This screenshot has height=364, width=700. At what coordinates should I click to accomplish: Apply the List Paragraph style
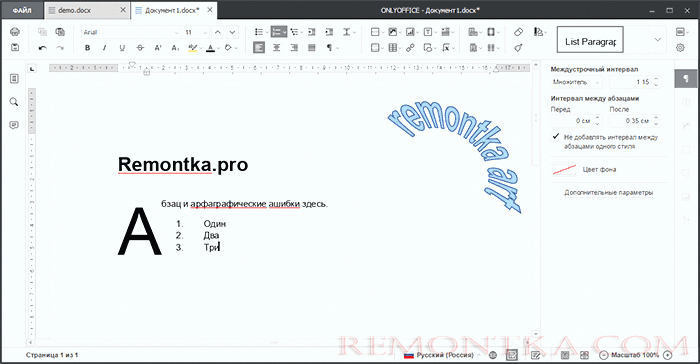pyautogui.click(x=590, y=40)
